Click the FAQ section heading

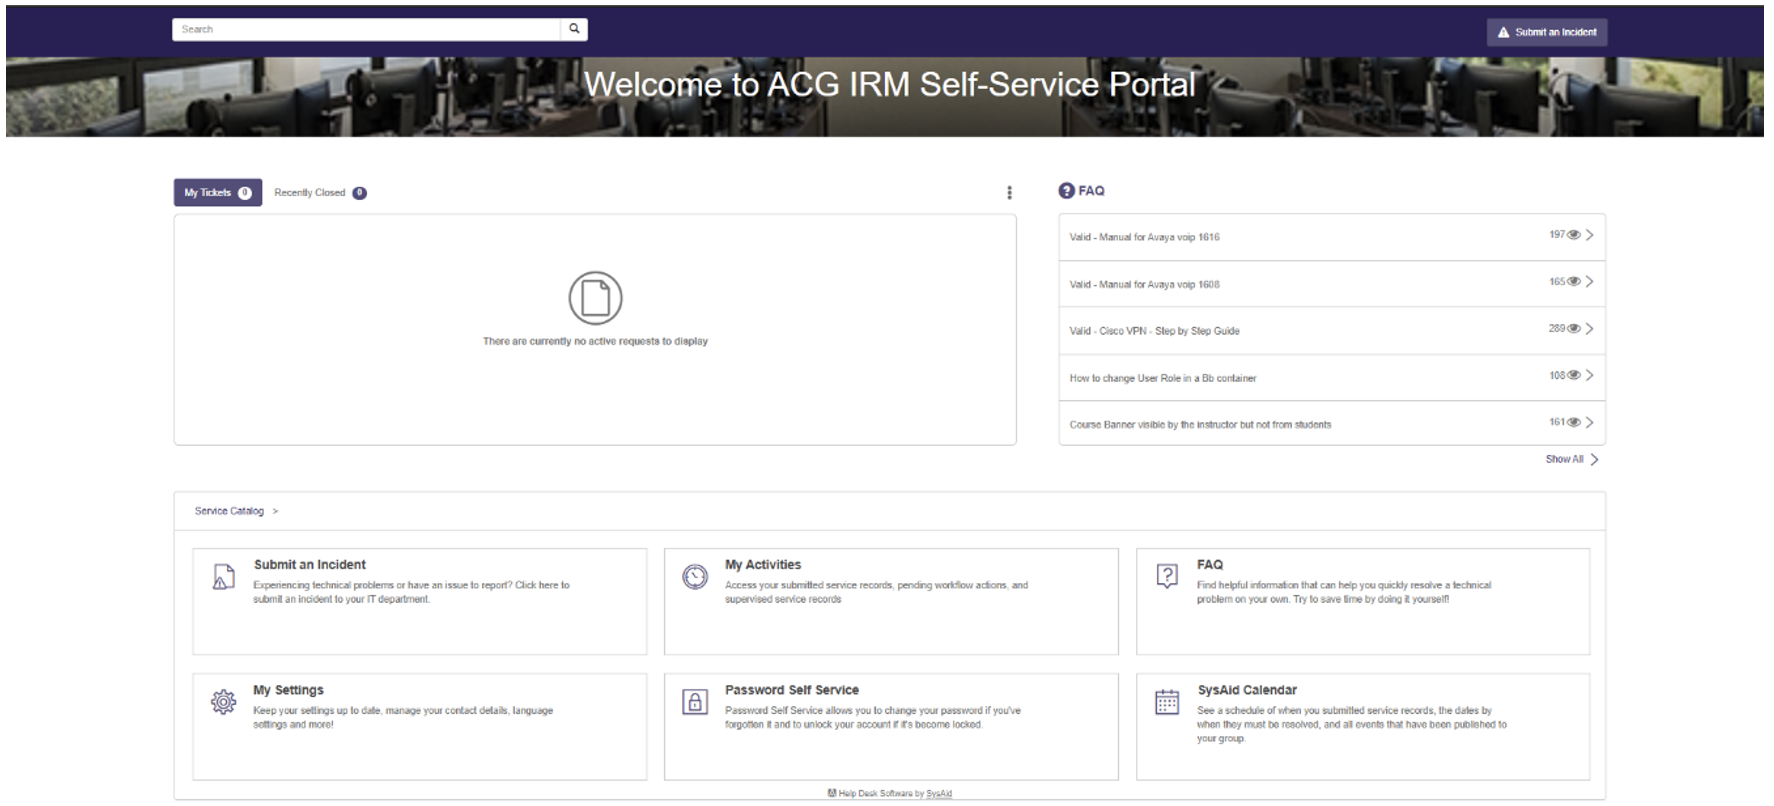tap(1091, 191)
